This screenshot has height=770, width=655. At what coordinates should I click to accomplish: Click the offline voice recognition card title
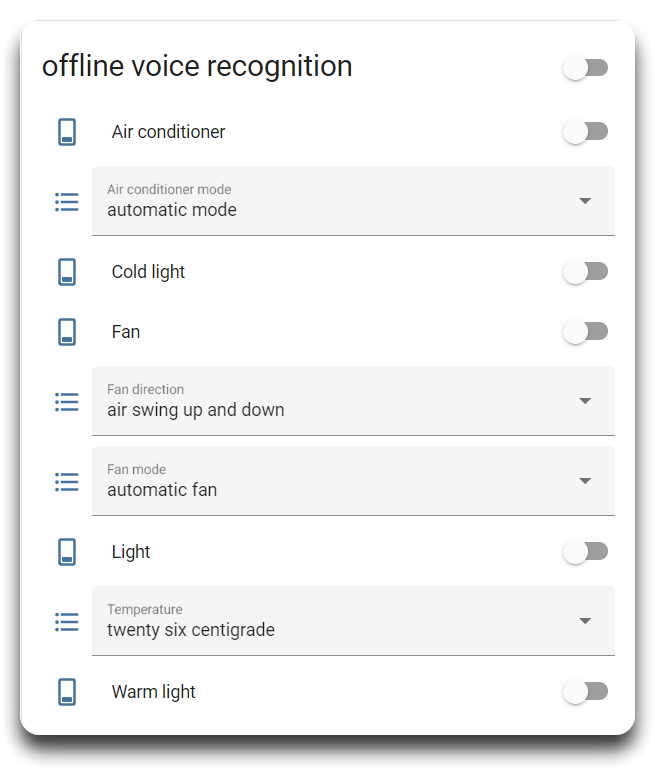pos(197,66)
